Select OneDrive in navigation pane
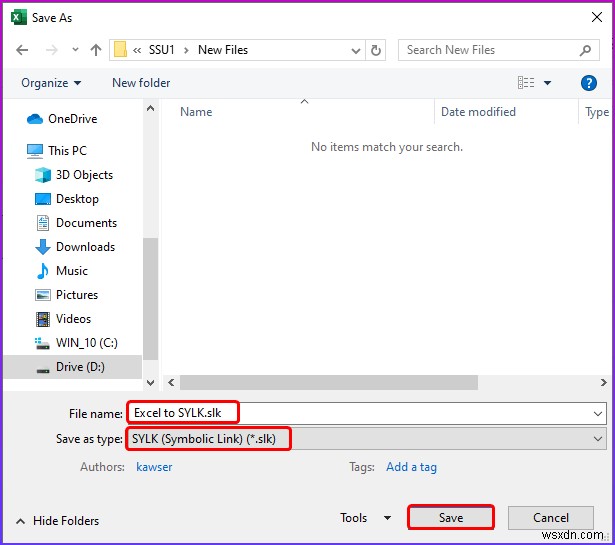This screenshot has width=615, height=545. (x=72, y=119)
